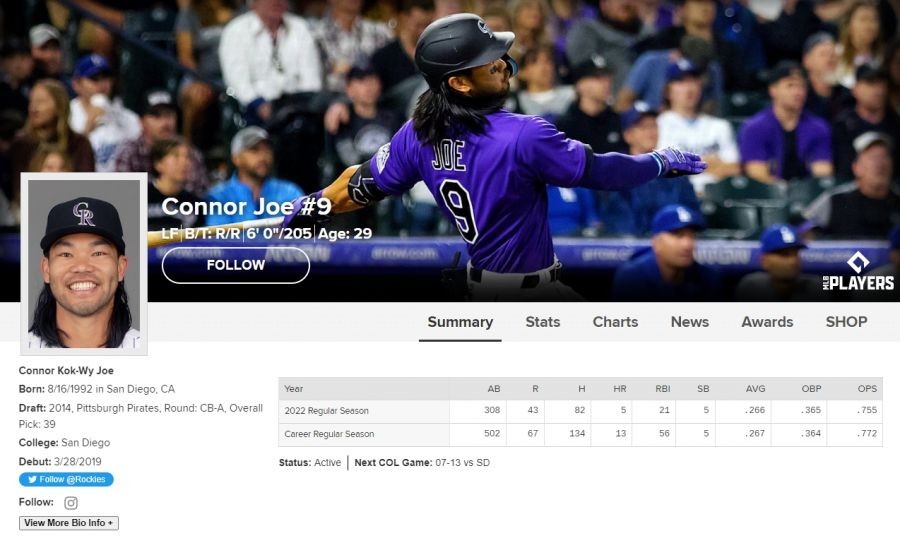The width and height of the screenshot is (900, 543).
Task: Click the HR column header
Action: click(x=620, y=389)
